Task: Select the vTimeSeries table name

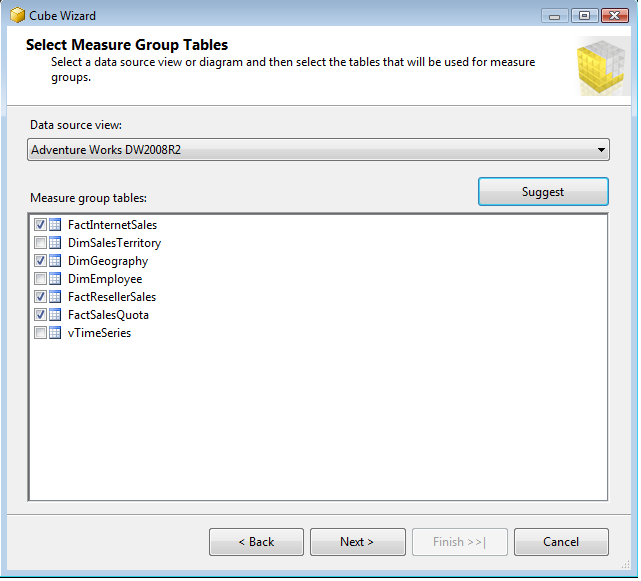Action: pyautogui.click(x=99, y=333)
